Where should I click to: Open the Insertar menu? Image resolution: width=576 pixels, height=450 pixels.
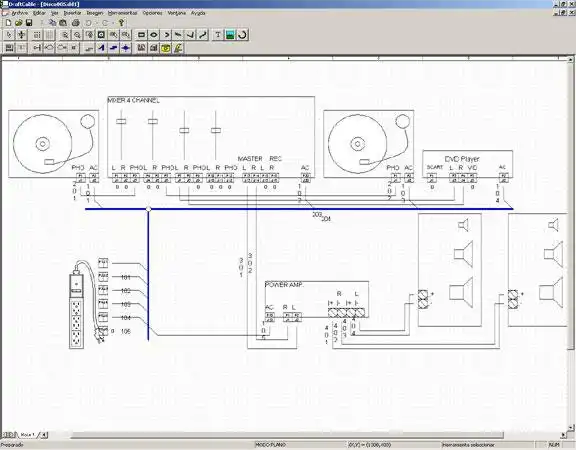[72, 13]
